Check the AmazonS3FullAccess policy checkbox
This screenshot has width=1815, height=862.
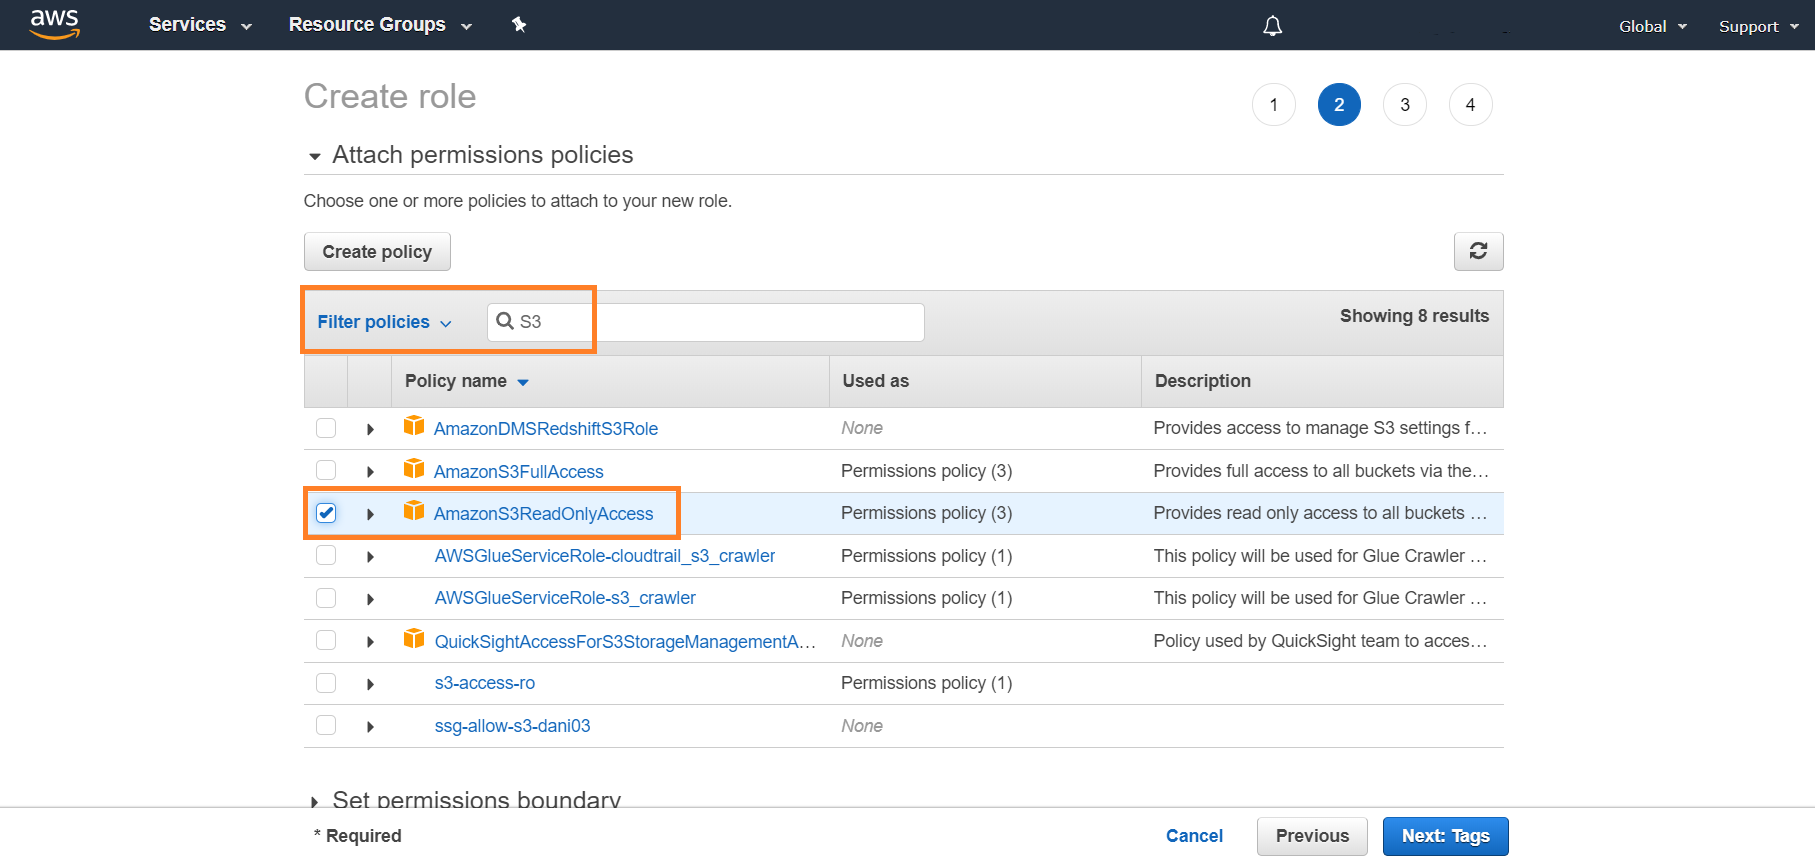pos(326,470)
